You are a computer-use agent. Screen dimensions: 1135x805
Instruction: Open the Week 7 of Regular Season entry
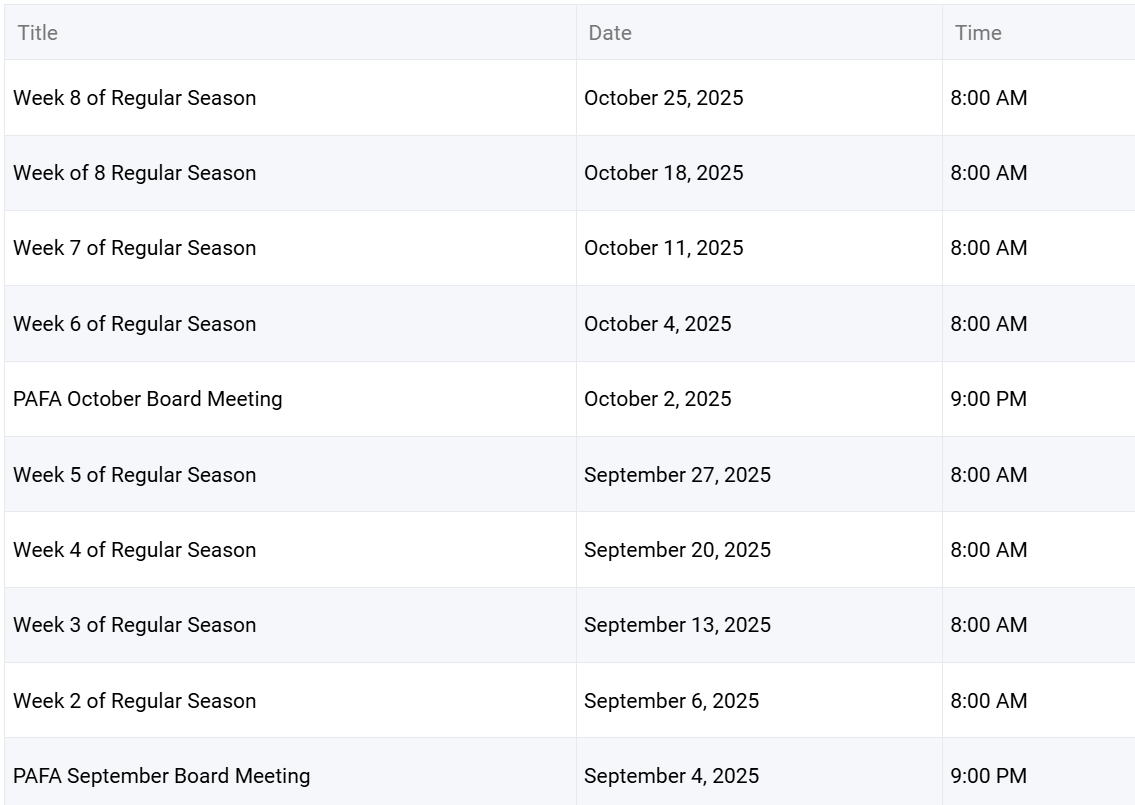[x=135, y=248]
